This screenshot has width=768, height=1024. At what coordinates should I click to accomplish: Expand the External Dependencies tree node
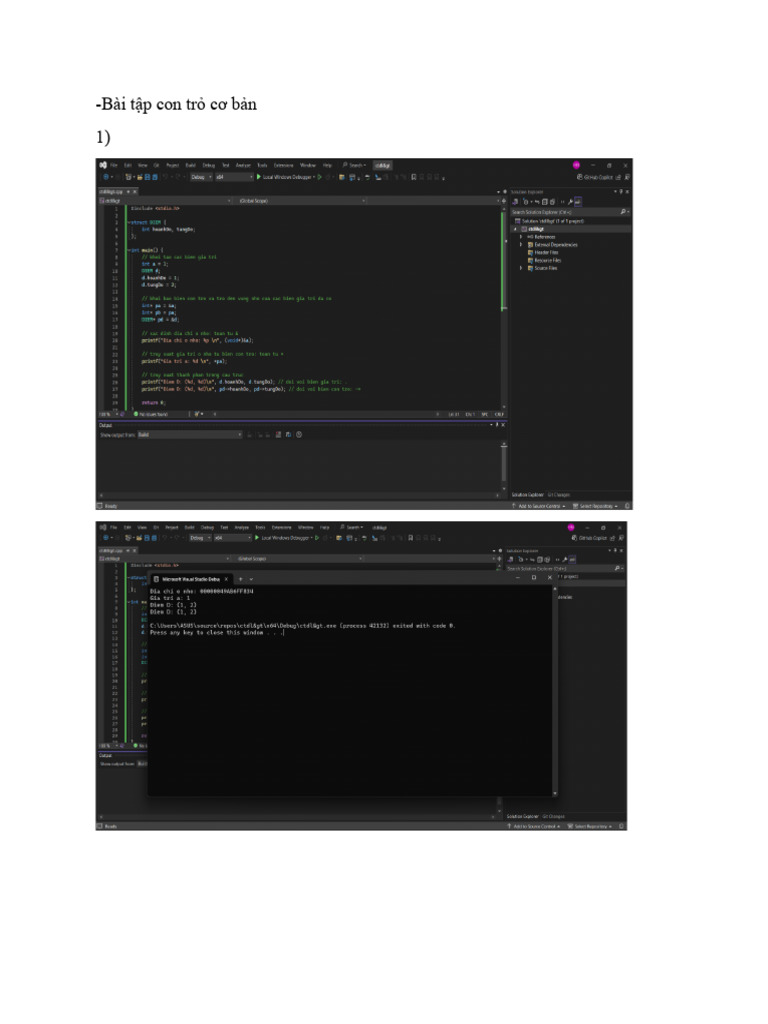pyautogui.click(x=521, y=244)
